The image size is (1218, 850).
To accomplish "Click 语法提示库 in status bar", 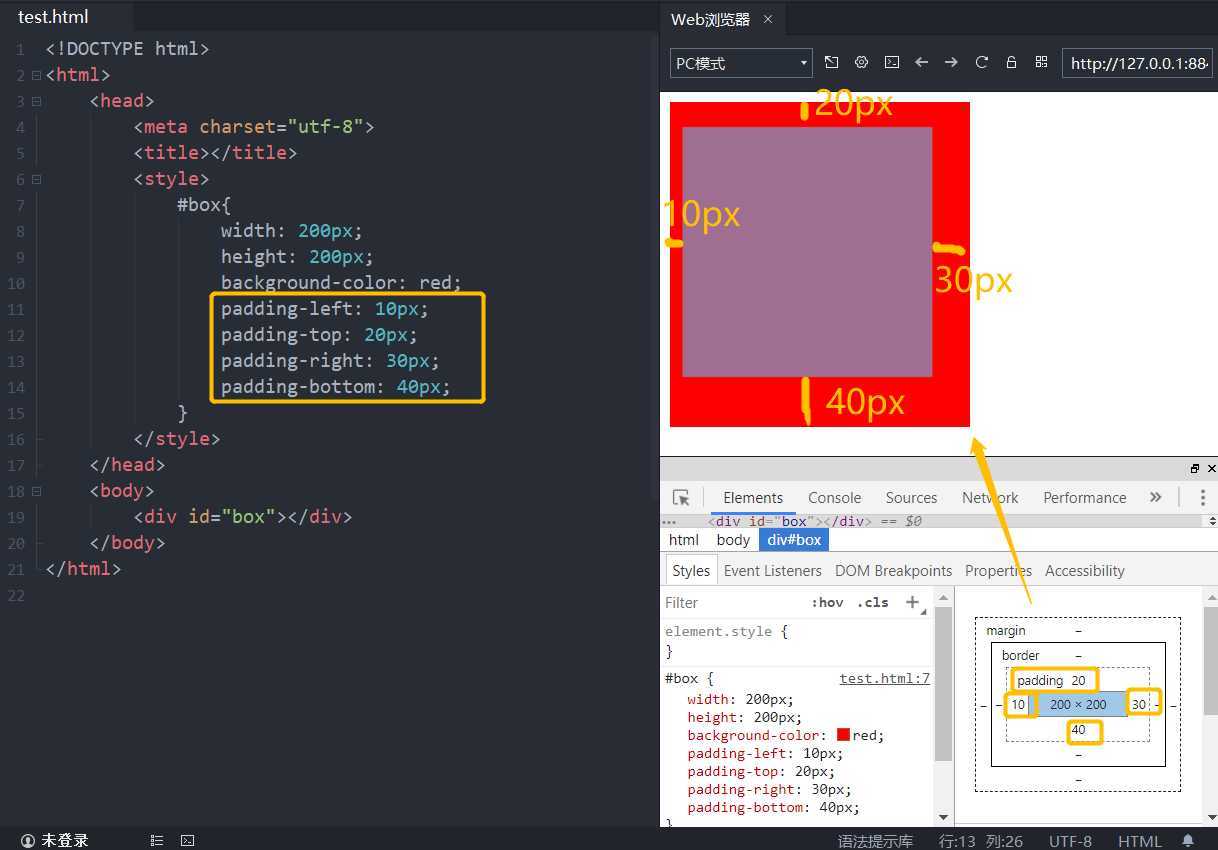I will (x=875, y=841).
